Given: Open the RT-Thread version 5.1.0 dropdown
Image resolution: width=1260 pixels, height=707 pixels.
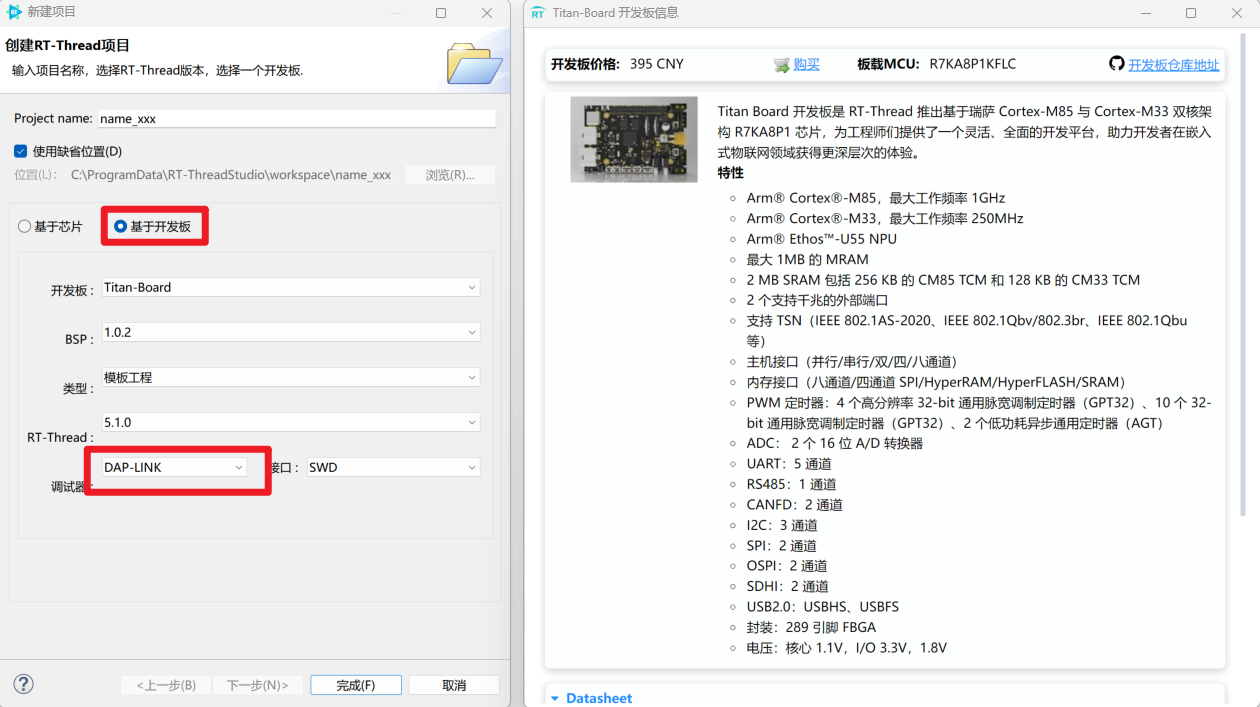Looking at the screenshot, I should tap(290, 422).
